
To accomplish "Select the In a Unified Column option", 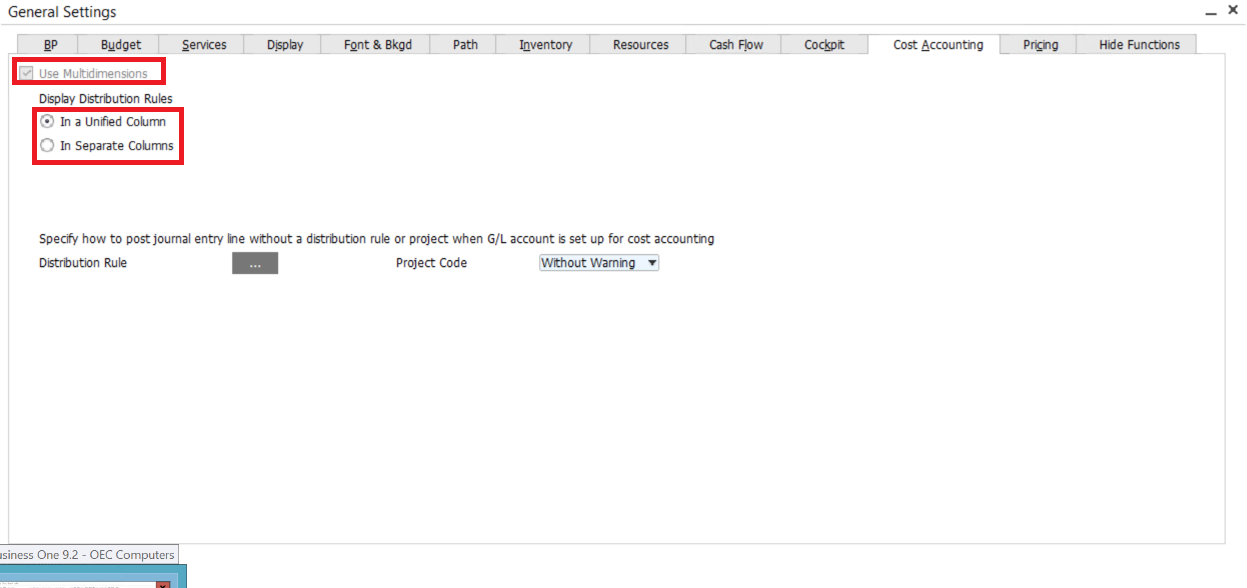I will [47, 122].
